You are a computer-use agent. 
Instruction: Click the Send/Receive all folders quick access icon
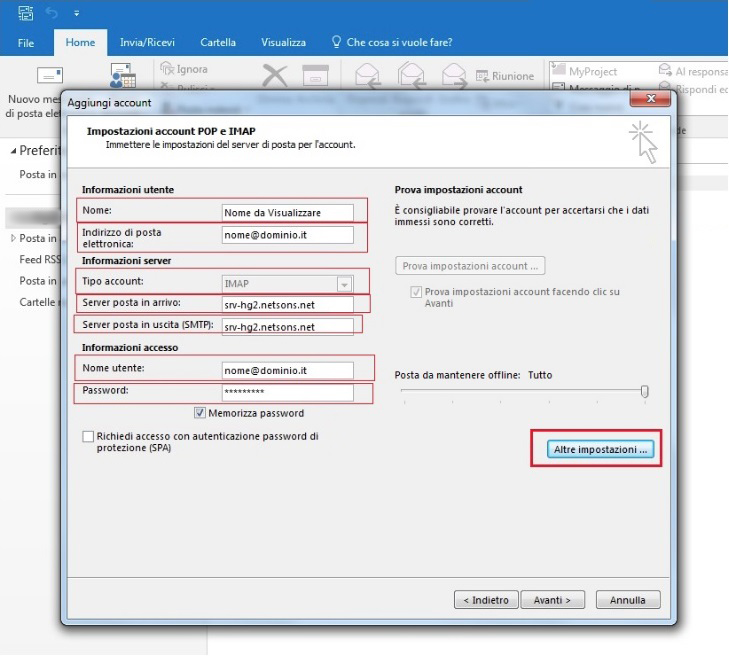click(25, 14)
